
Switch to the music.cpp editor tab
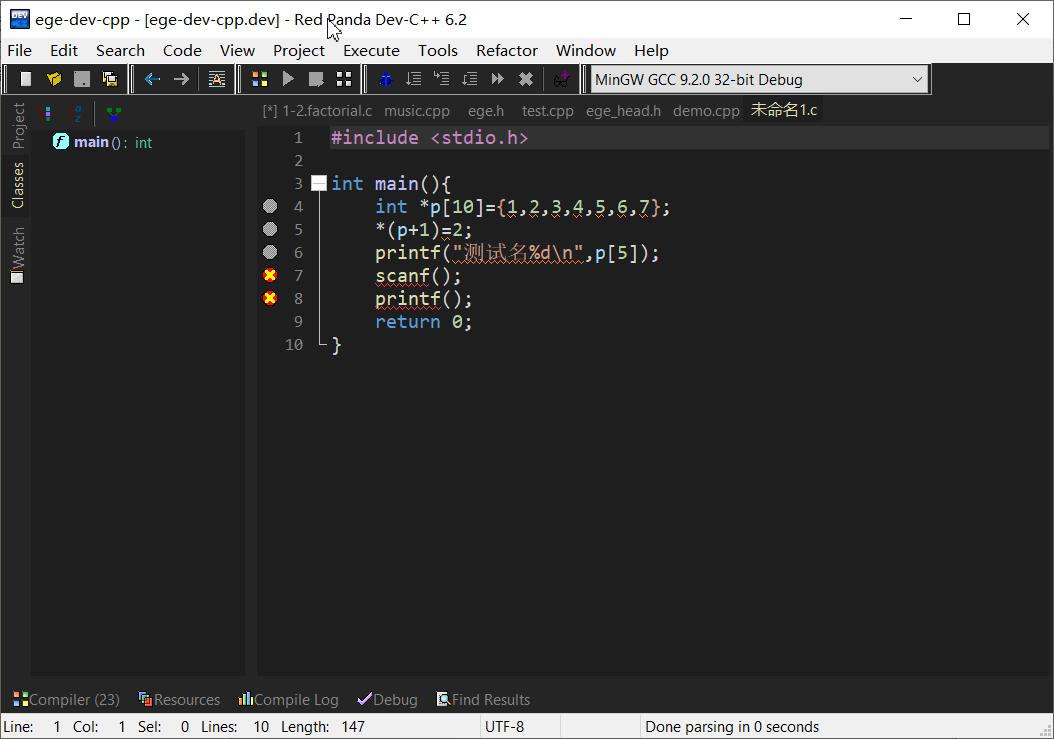417,110
